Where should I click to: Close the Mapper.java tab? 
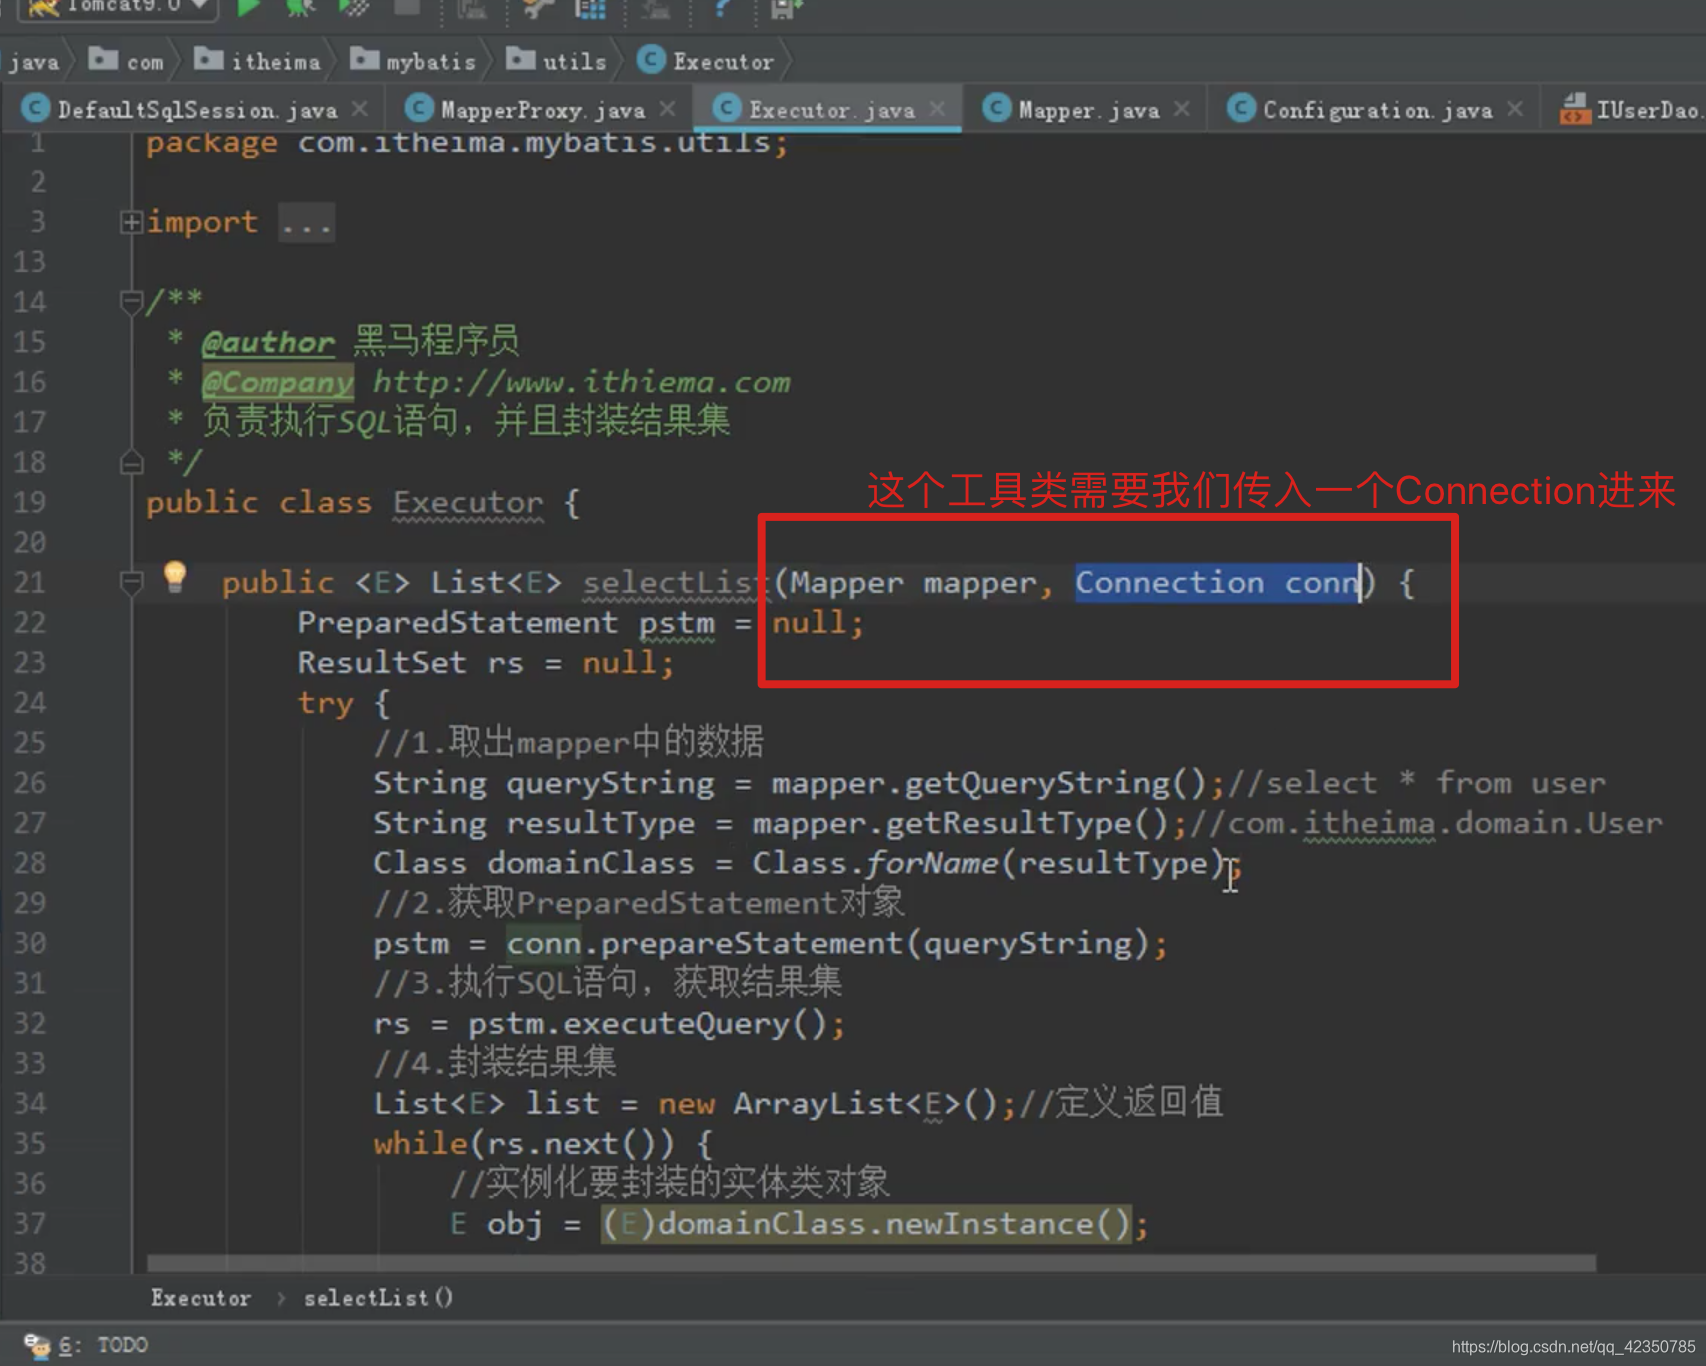pyautogui.click(x=1182, y=108)
